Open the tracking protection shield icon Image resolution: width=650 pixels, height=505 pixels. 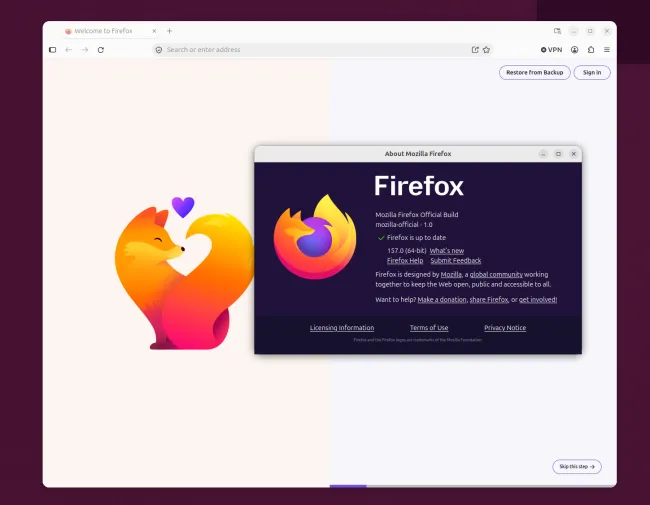coord(159,50)
